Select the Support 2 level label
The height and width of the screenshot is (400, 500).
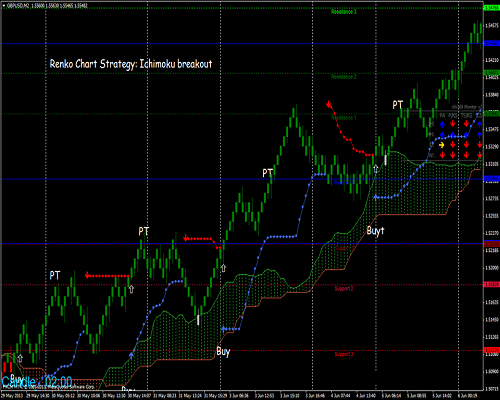coord(344,289)
